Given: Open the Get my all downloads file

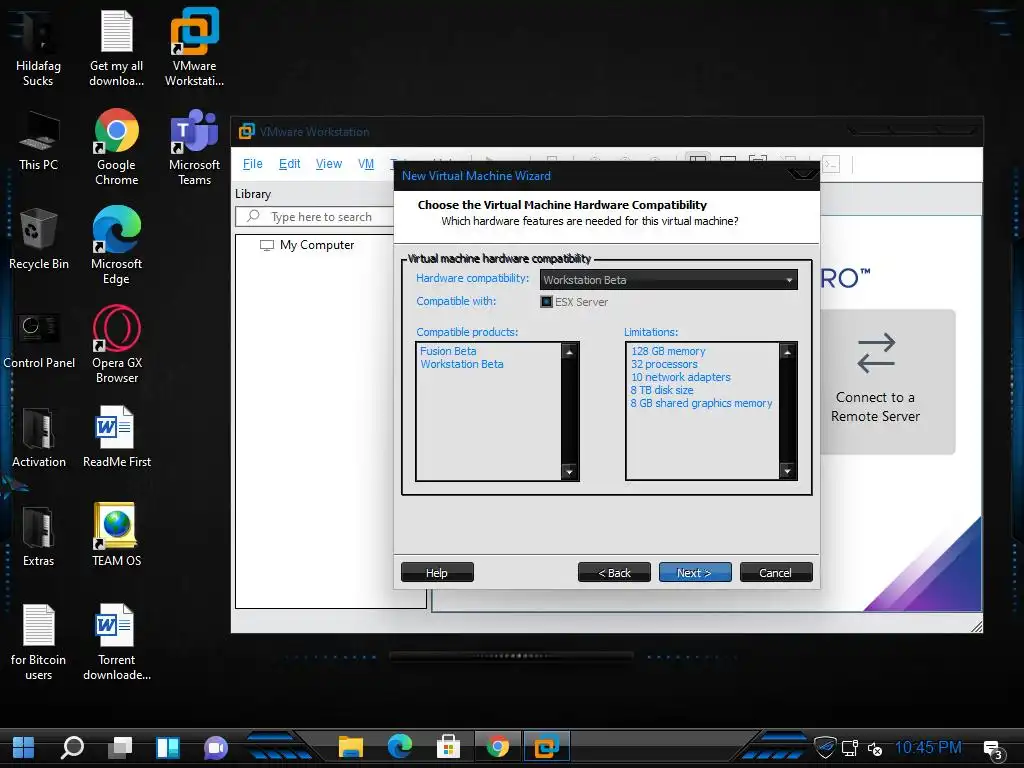Looking at the screenshot, I should pyautogui.click(x=116, y=48).
